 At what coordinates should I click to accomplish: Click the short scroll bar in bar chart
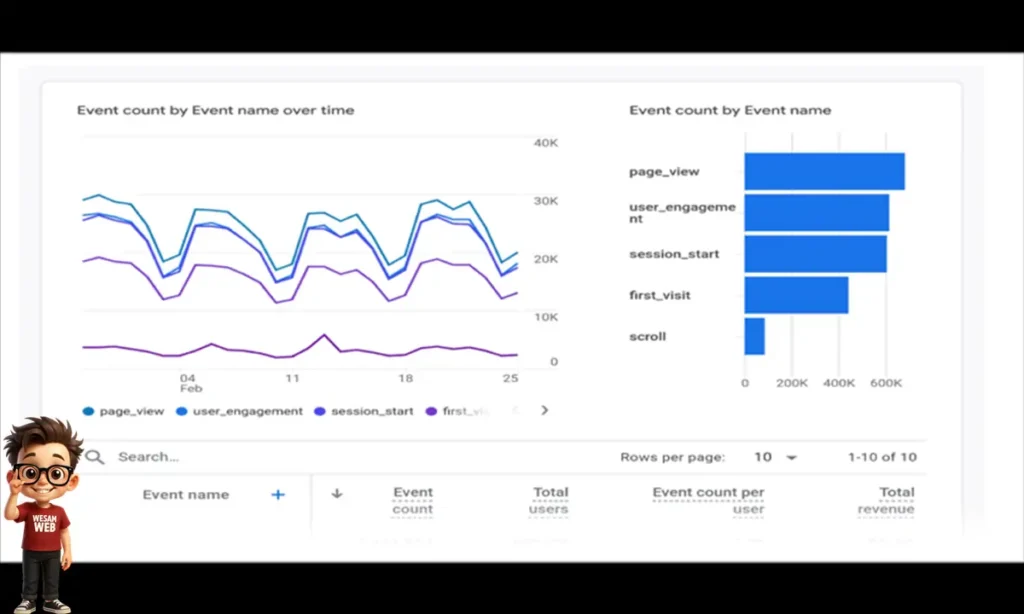click(754, 336)
